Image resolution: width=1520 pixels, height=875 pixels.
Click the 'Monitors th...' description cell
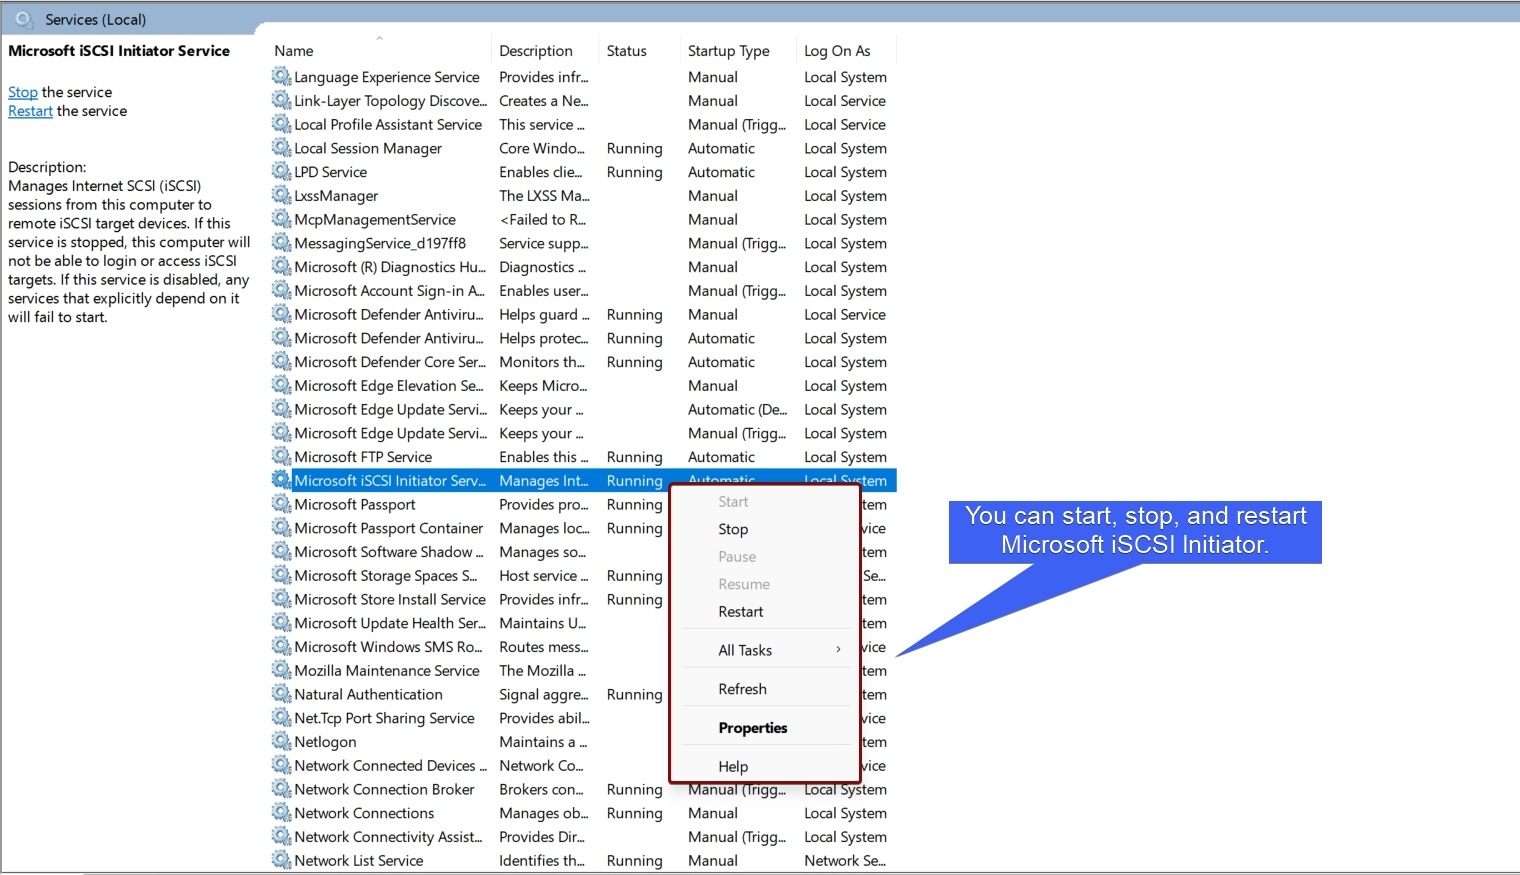coord(542,362)
